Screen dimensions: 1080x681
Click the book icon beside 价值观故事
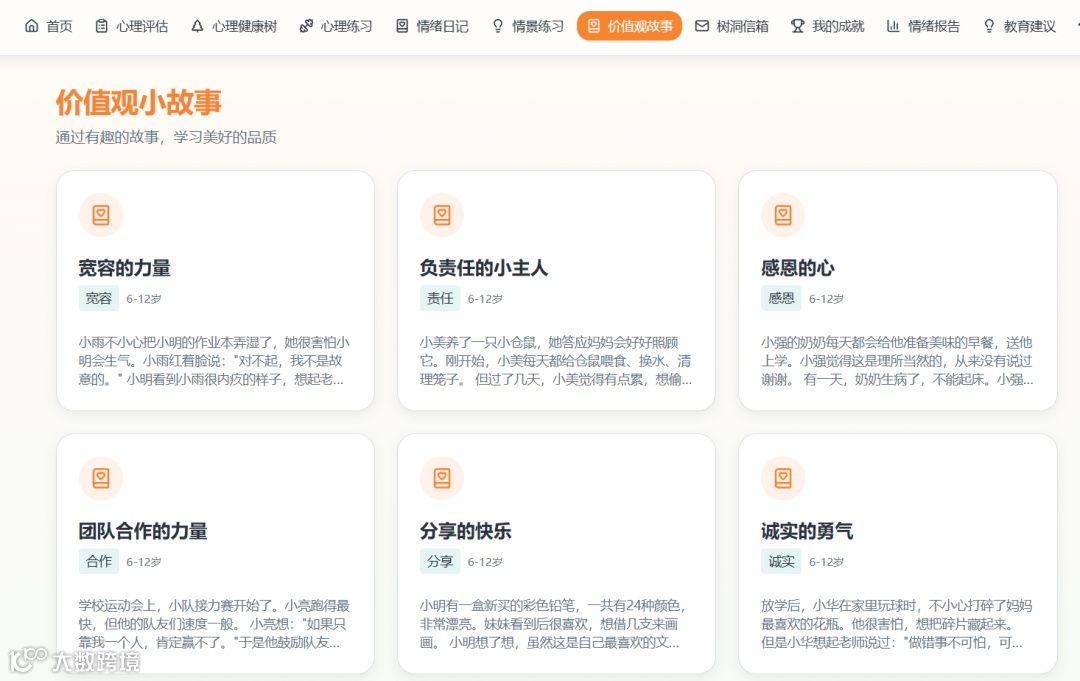point(593,26)
